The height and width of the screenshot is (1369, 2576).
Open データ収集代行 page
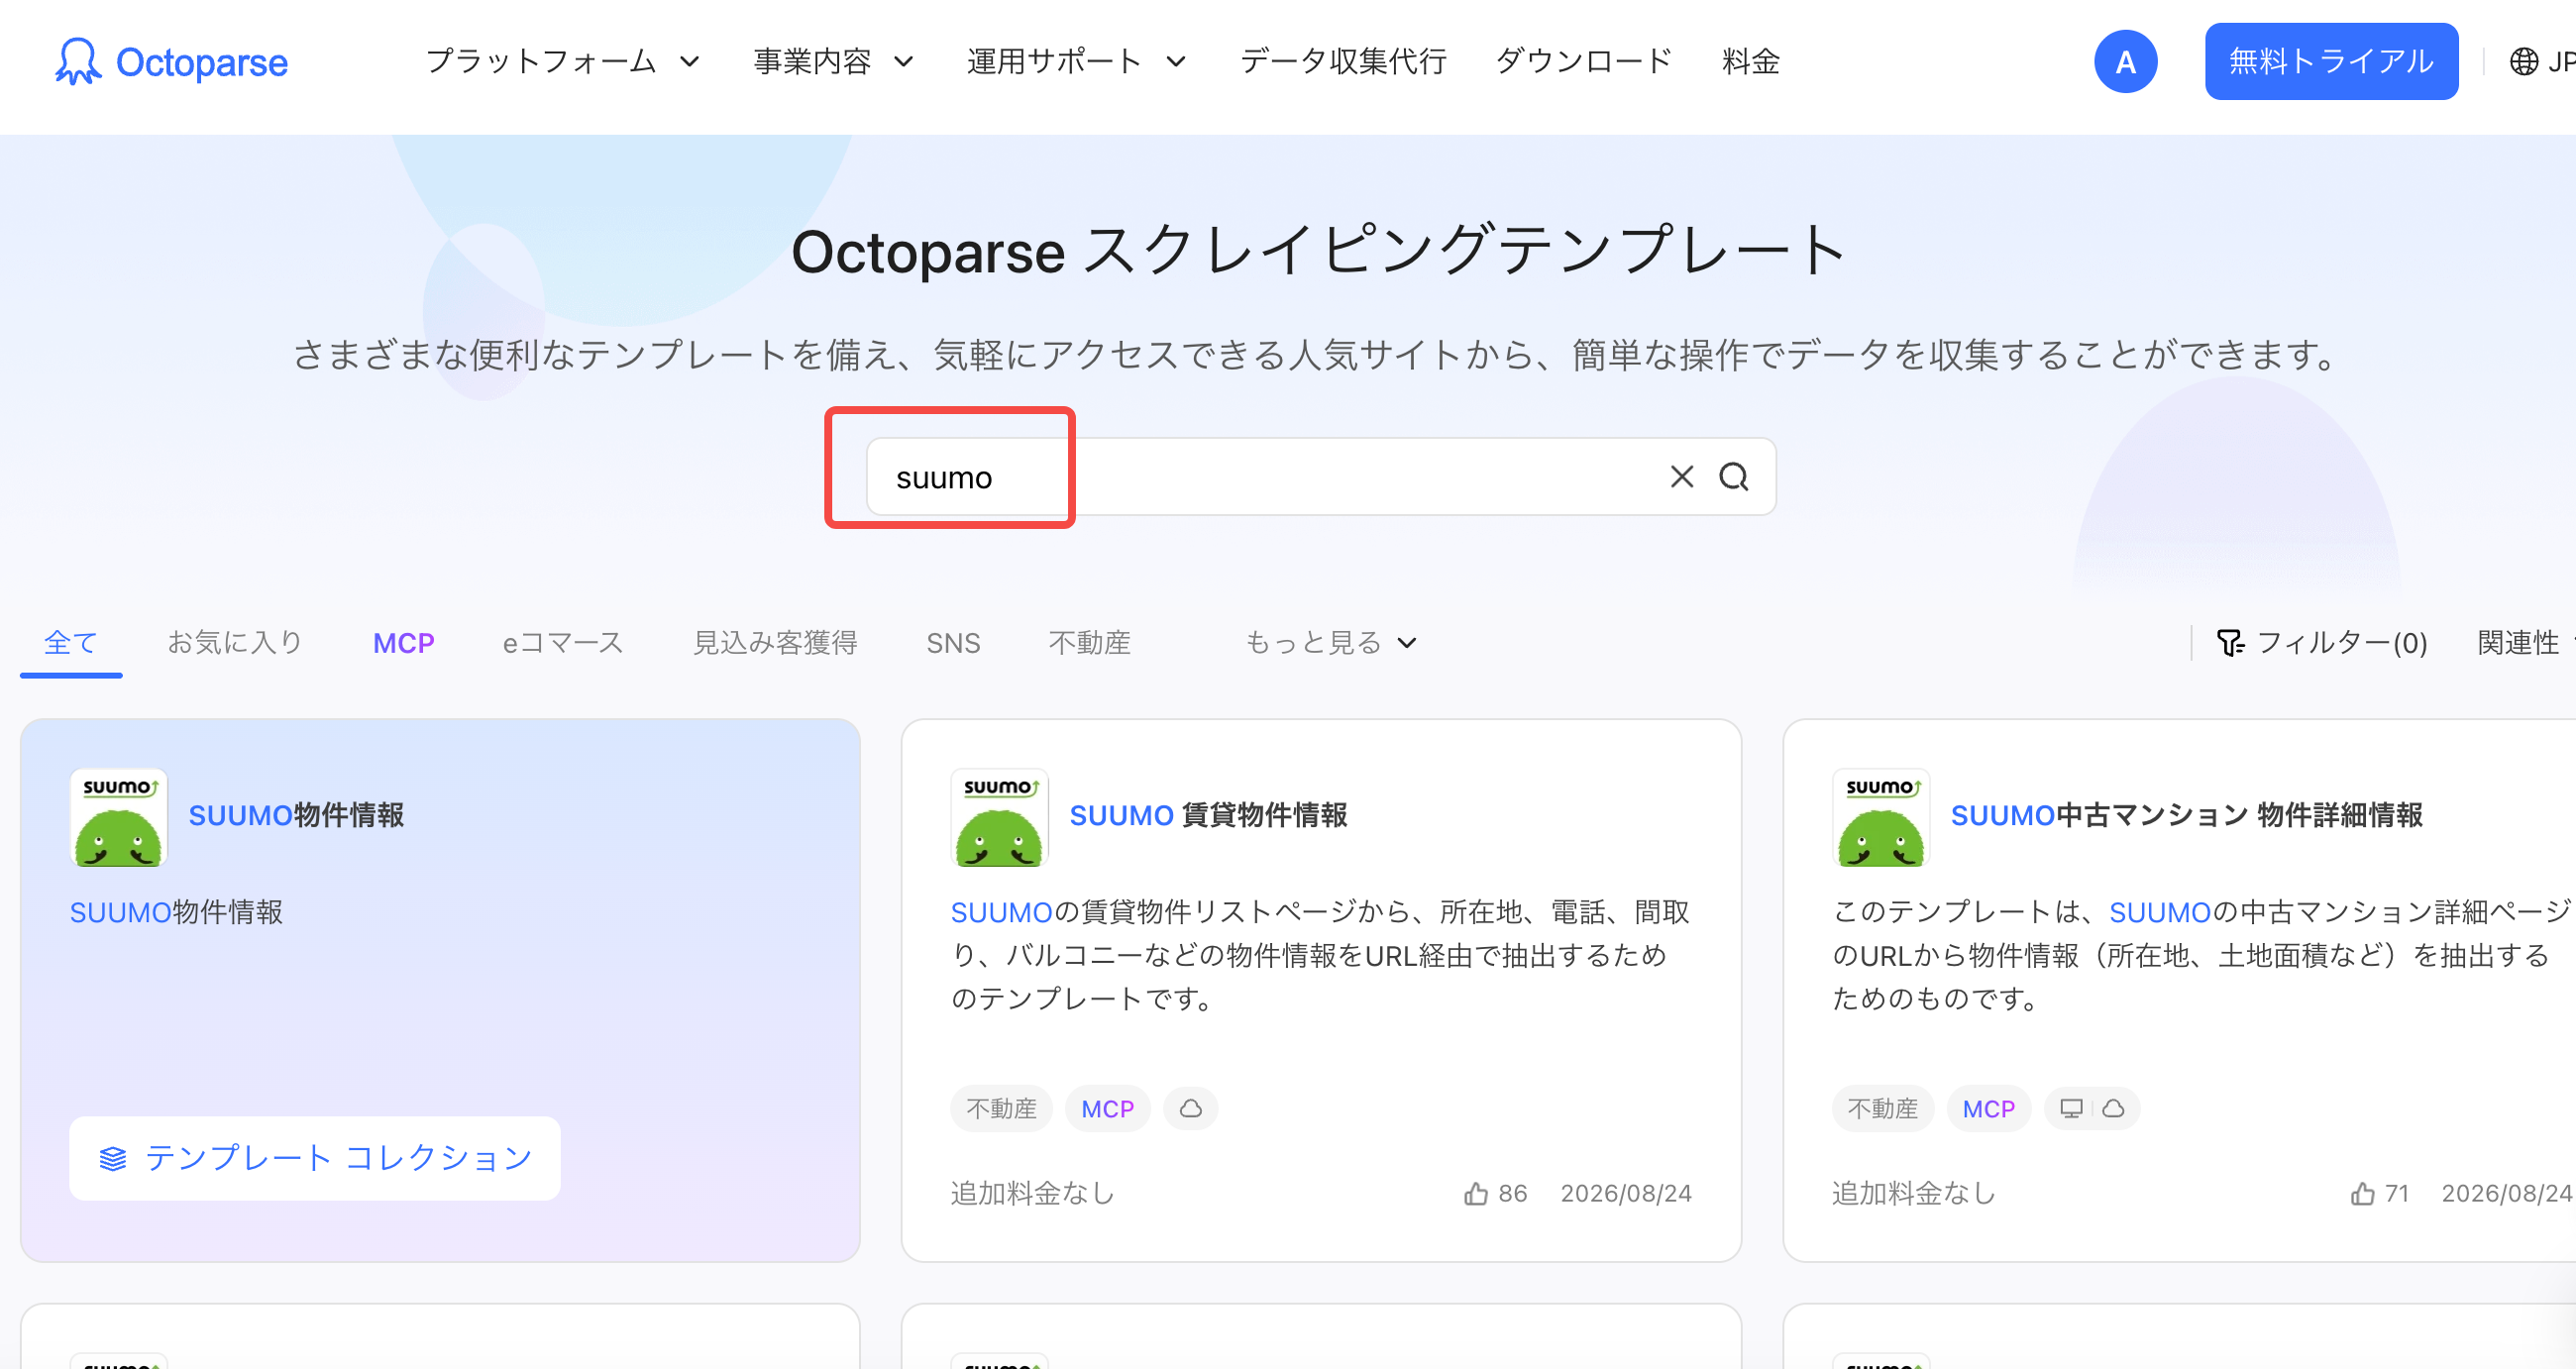click(x=1343, y=62)
